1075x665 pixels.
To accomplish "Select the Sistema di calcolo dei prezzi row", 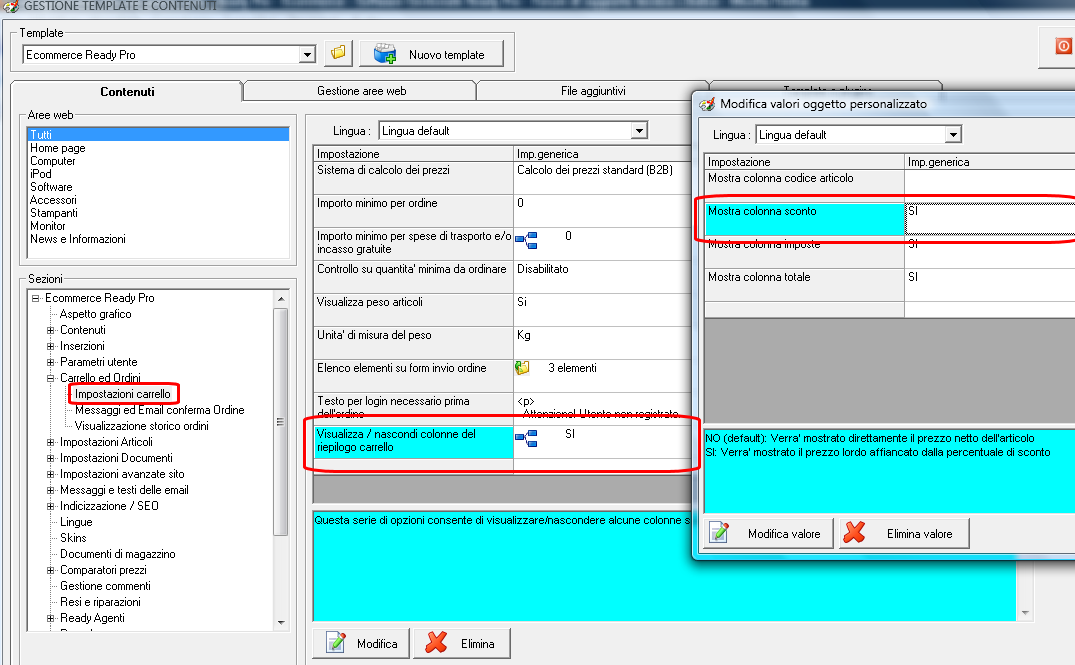I will tap(502, 178).
